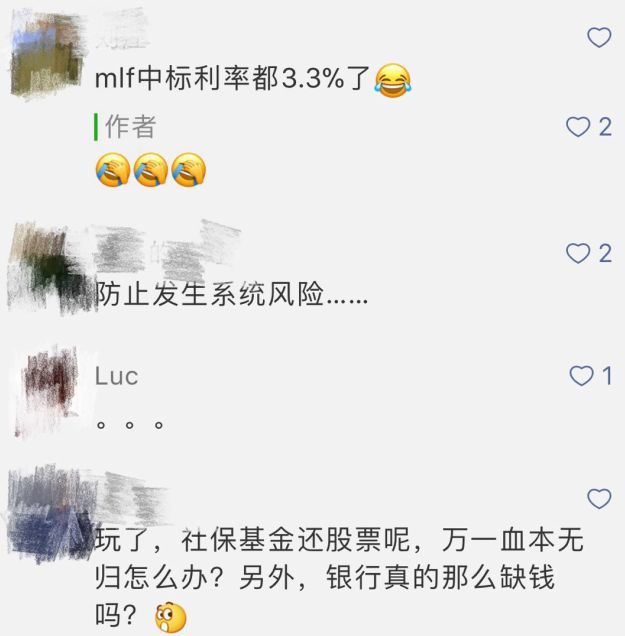Screen dimensions: 625x636
Task: Open Luc's profile picture
Action: [48, 392]
